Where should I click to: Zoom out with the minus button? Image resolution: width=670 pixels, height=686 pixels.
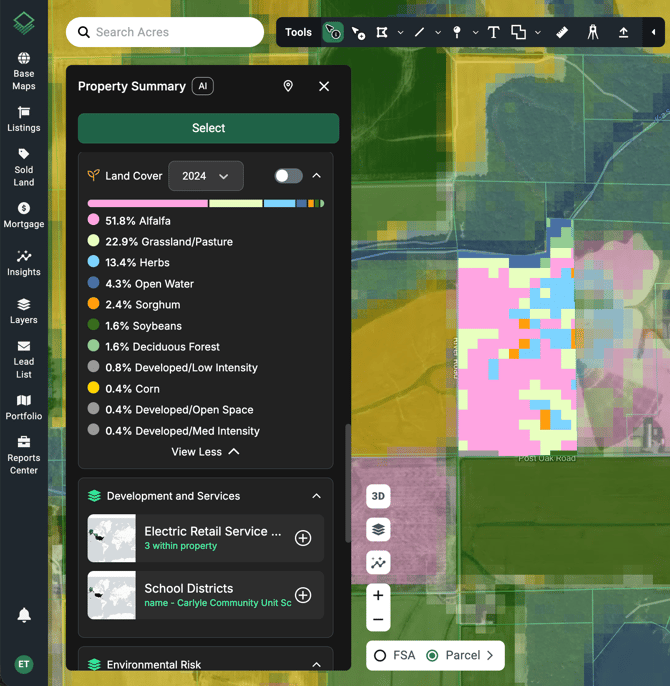click(x=378, y=620)
